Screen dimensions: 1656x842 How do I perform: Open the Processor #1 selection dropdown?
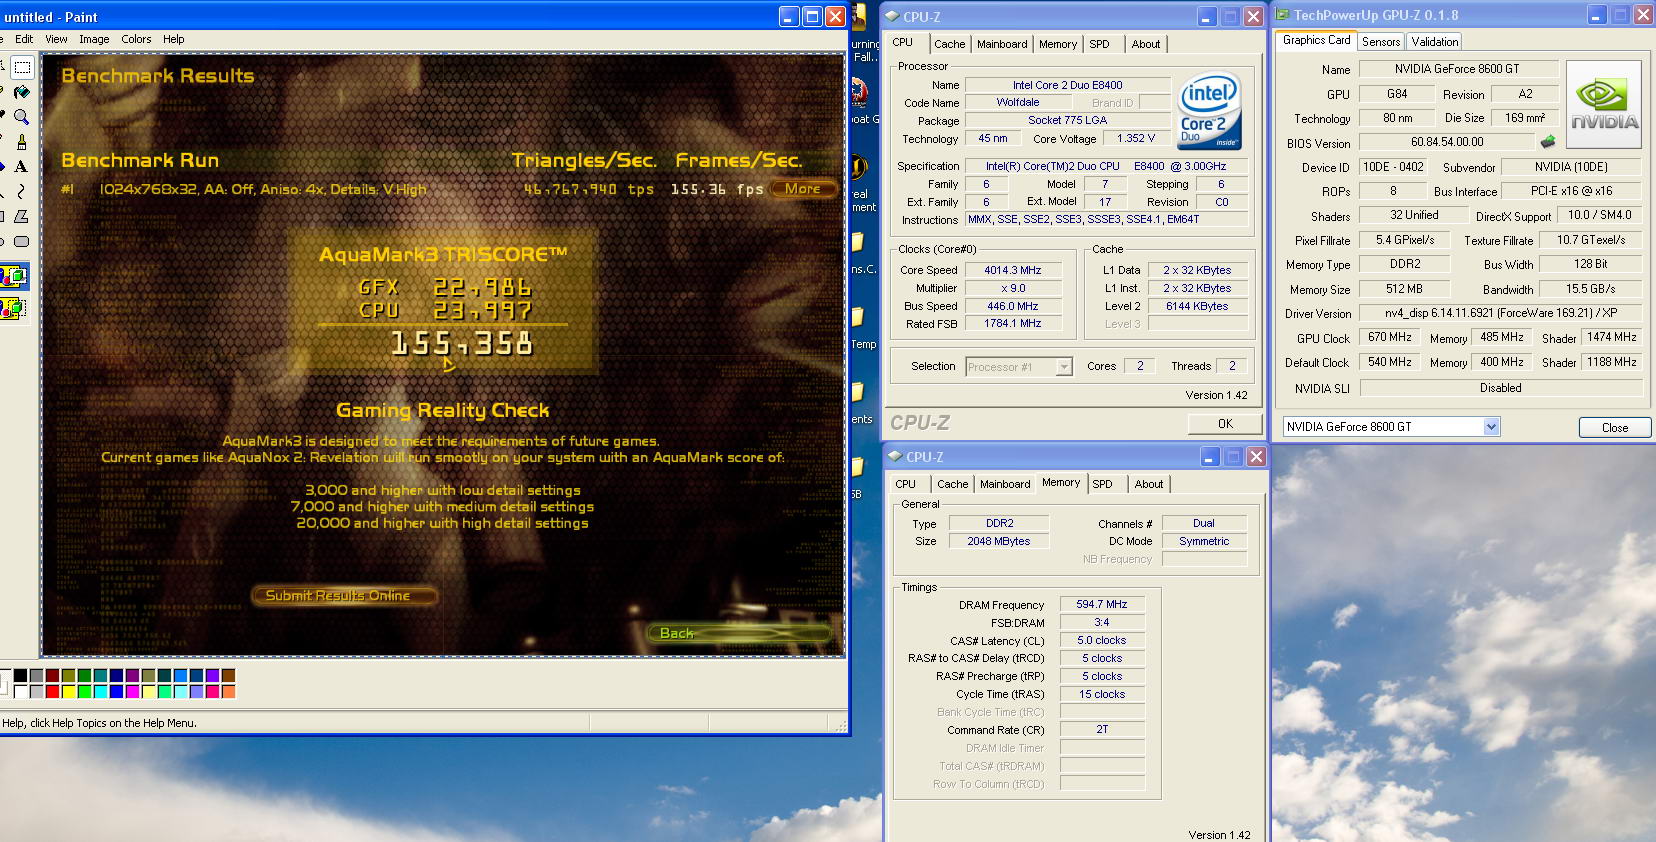click(x=1064, y=367)
